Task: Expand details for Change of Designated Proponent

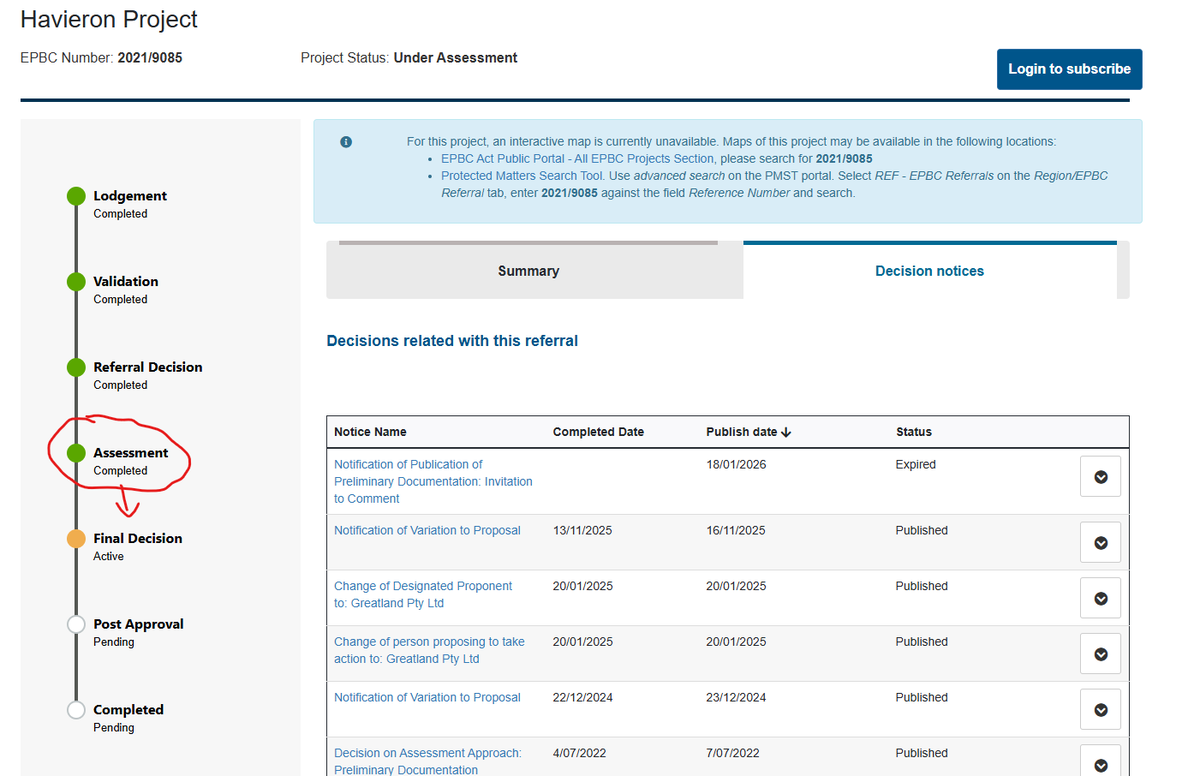Action: point(1100,597)
